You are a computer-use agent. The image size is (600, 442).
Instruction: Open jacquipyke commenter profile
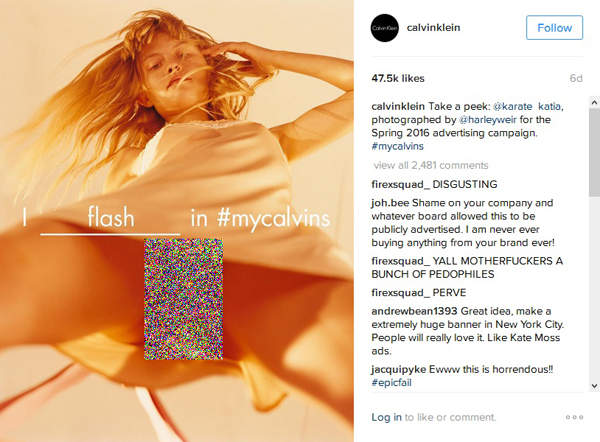click(x=398, y=369)
